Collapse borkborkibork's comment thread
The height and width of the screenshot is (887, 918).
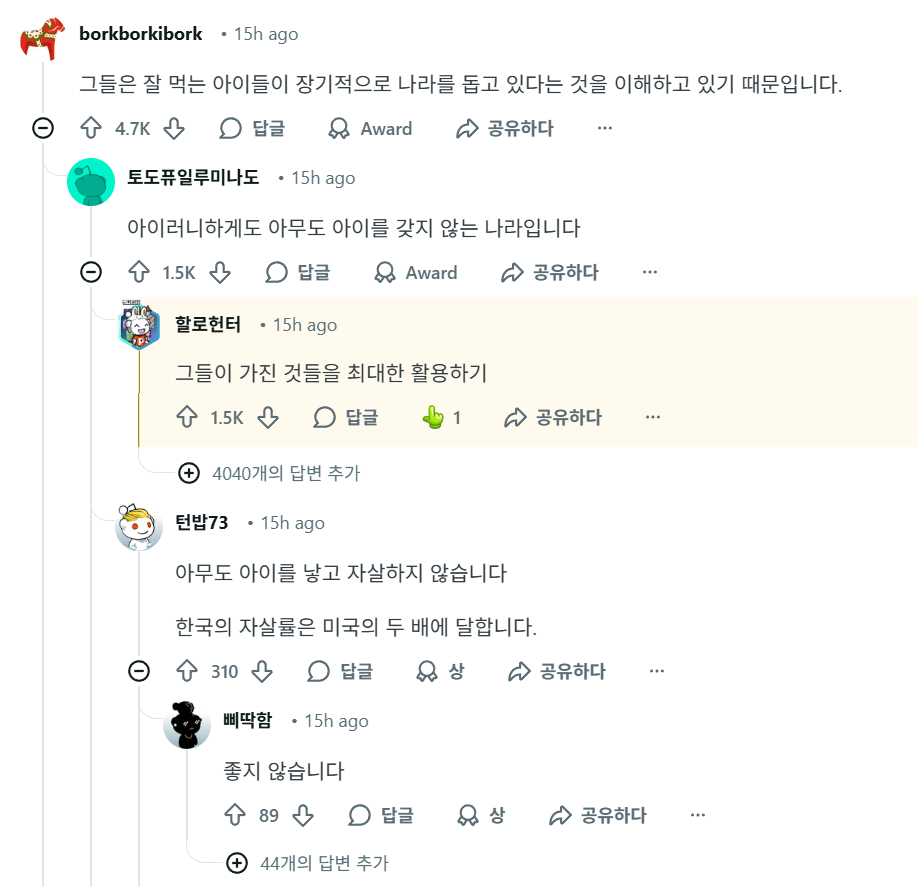pos(40,128)
